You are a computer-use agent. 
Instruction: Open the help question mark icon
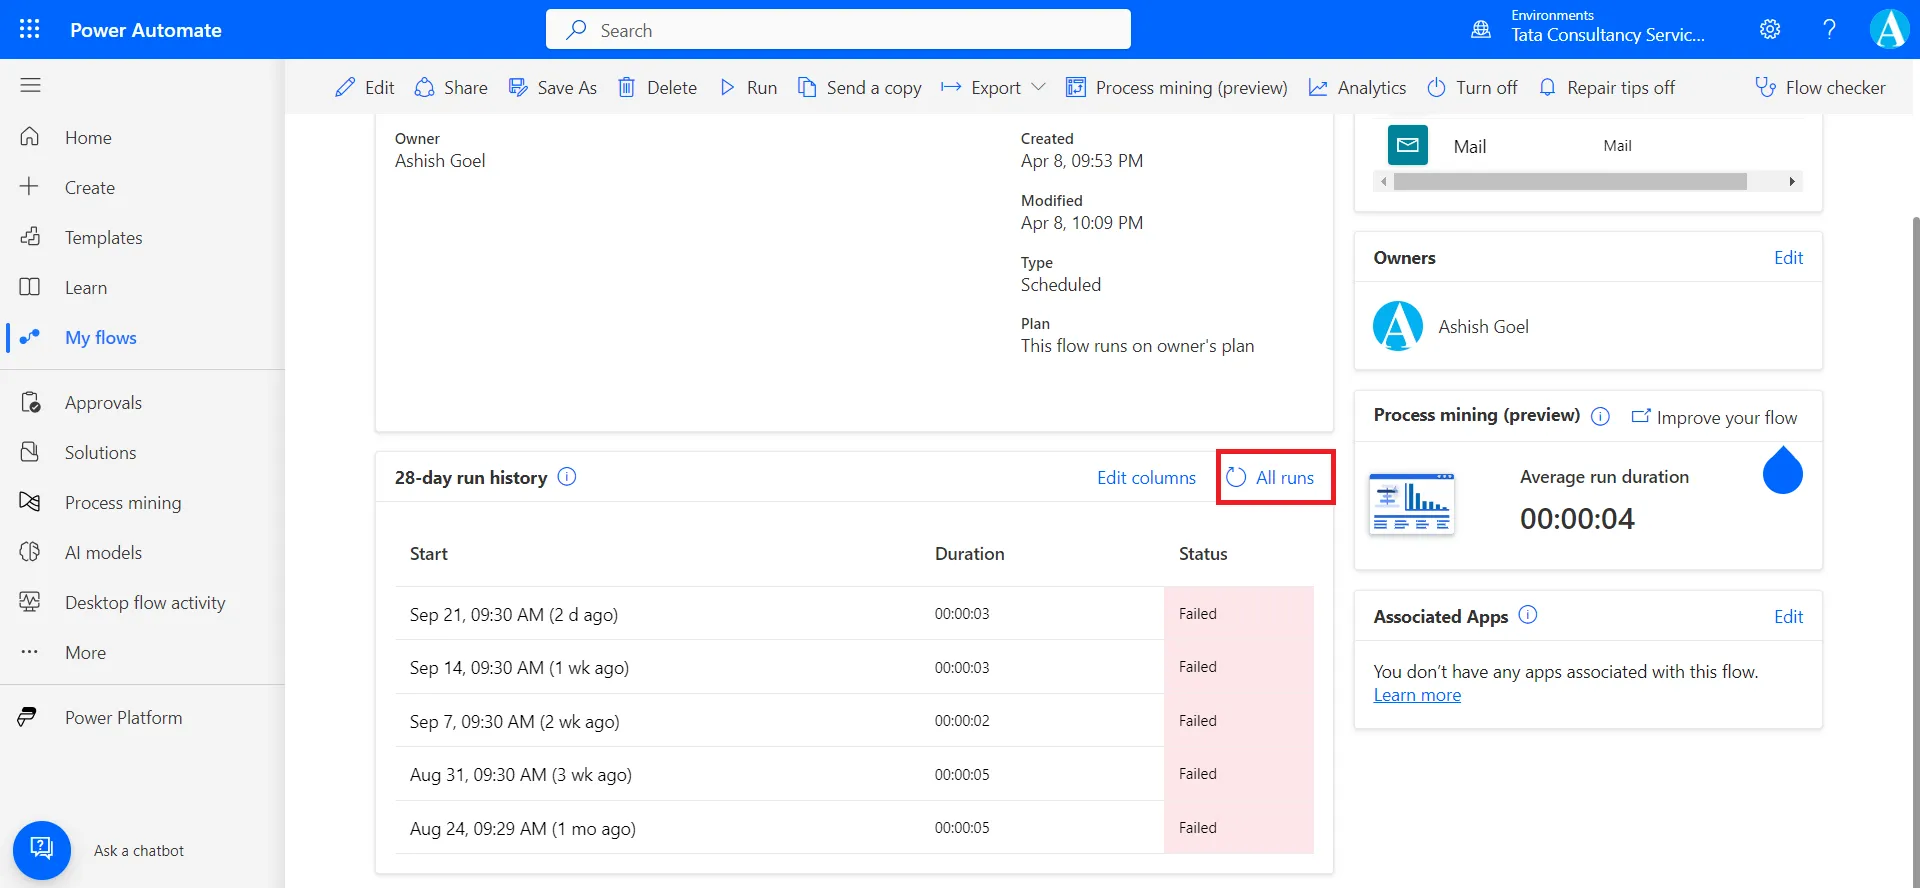1829,29
